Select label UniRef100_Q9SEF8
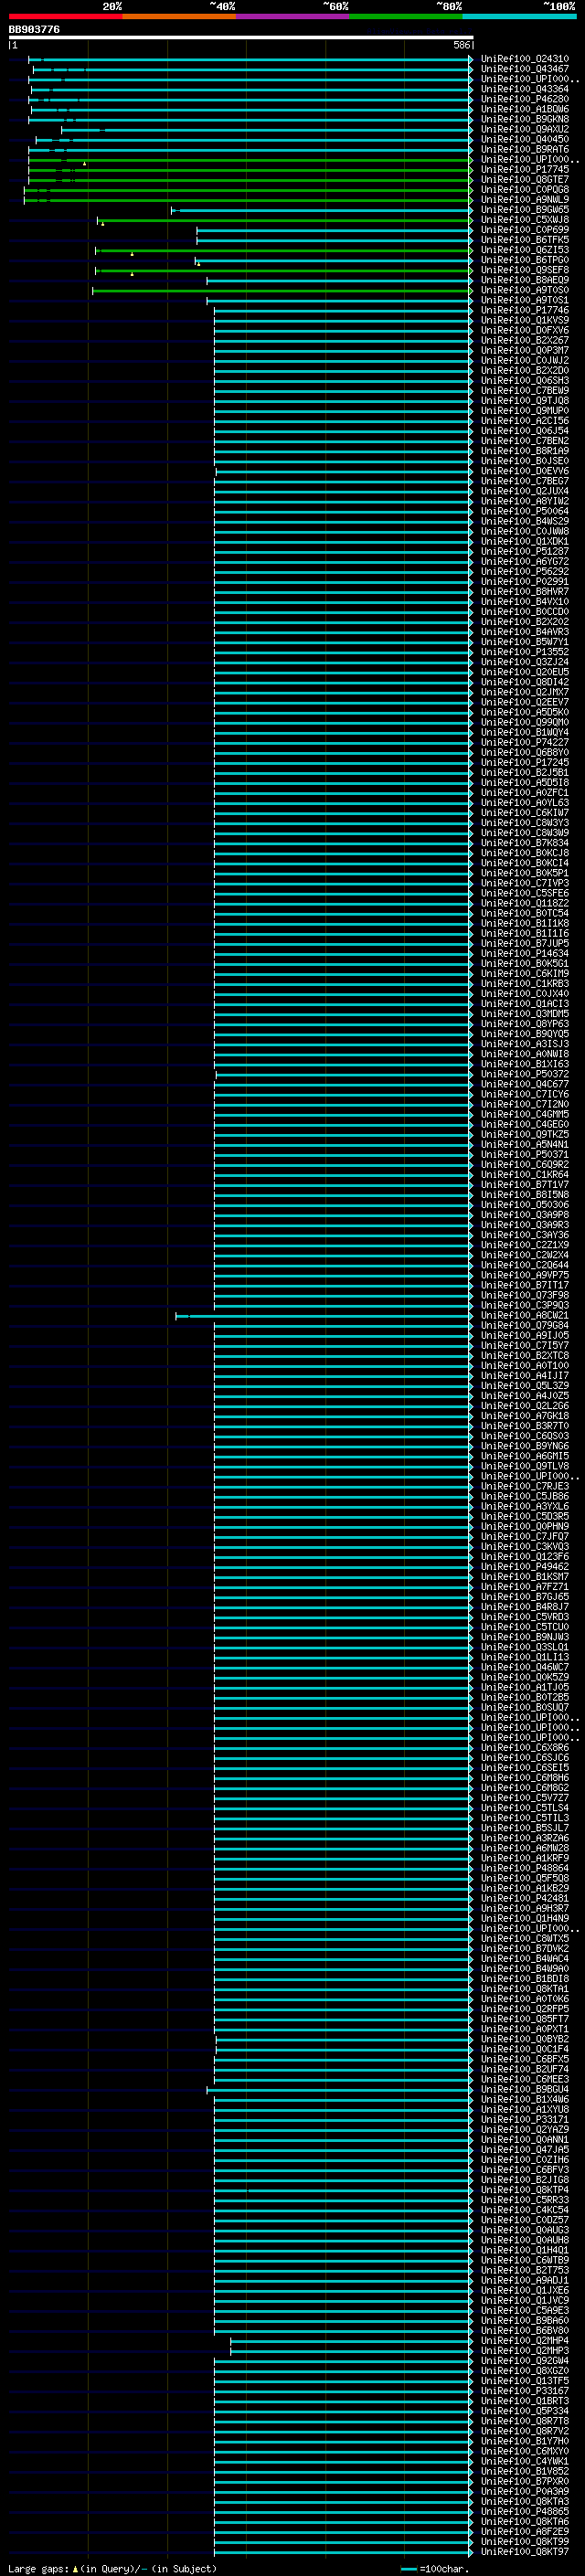 pyautogui.click(x=524, y=270)
